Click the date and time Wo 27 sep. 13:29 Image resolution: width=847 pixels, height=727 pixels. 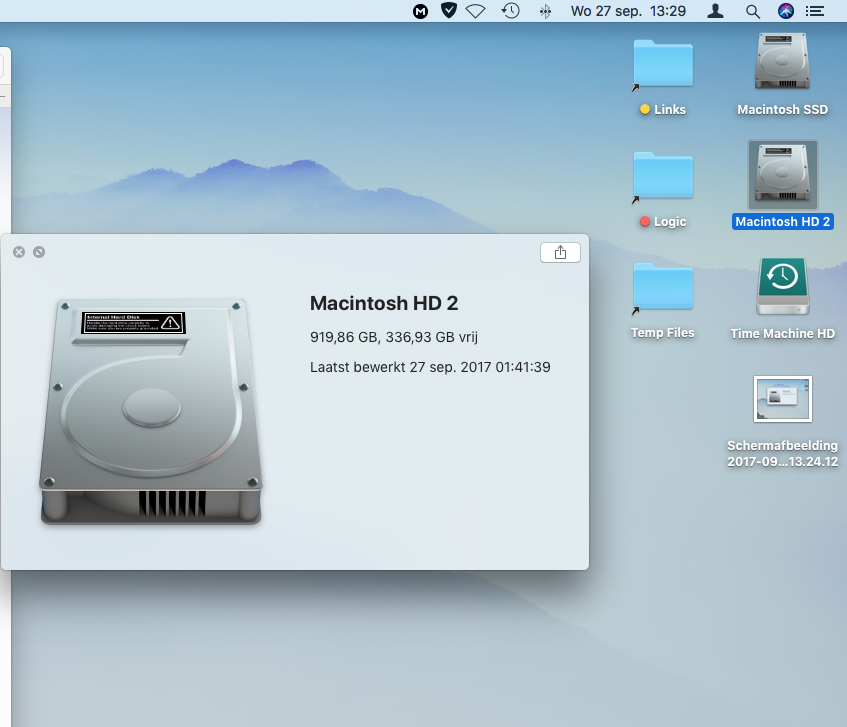628,11
